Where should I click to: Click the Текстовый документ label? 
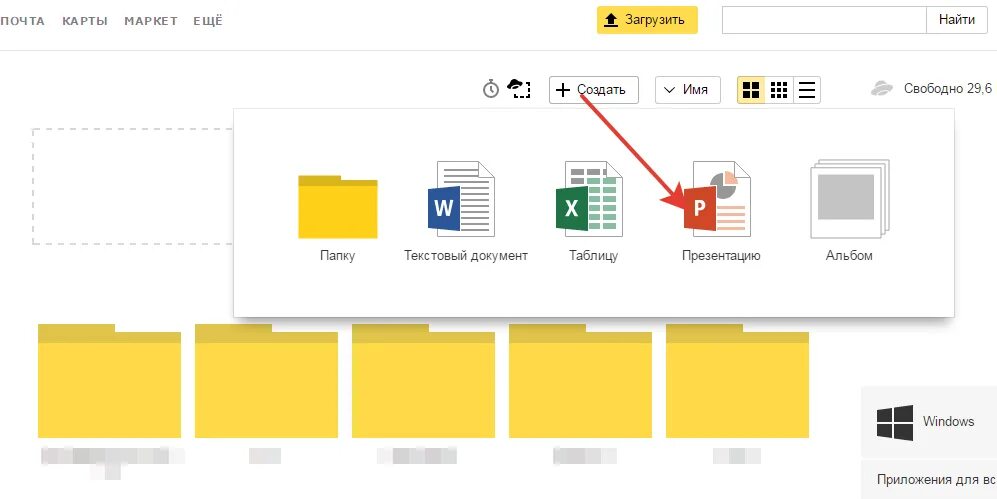466,256
